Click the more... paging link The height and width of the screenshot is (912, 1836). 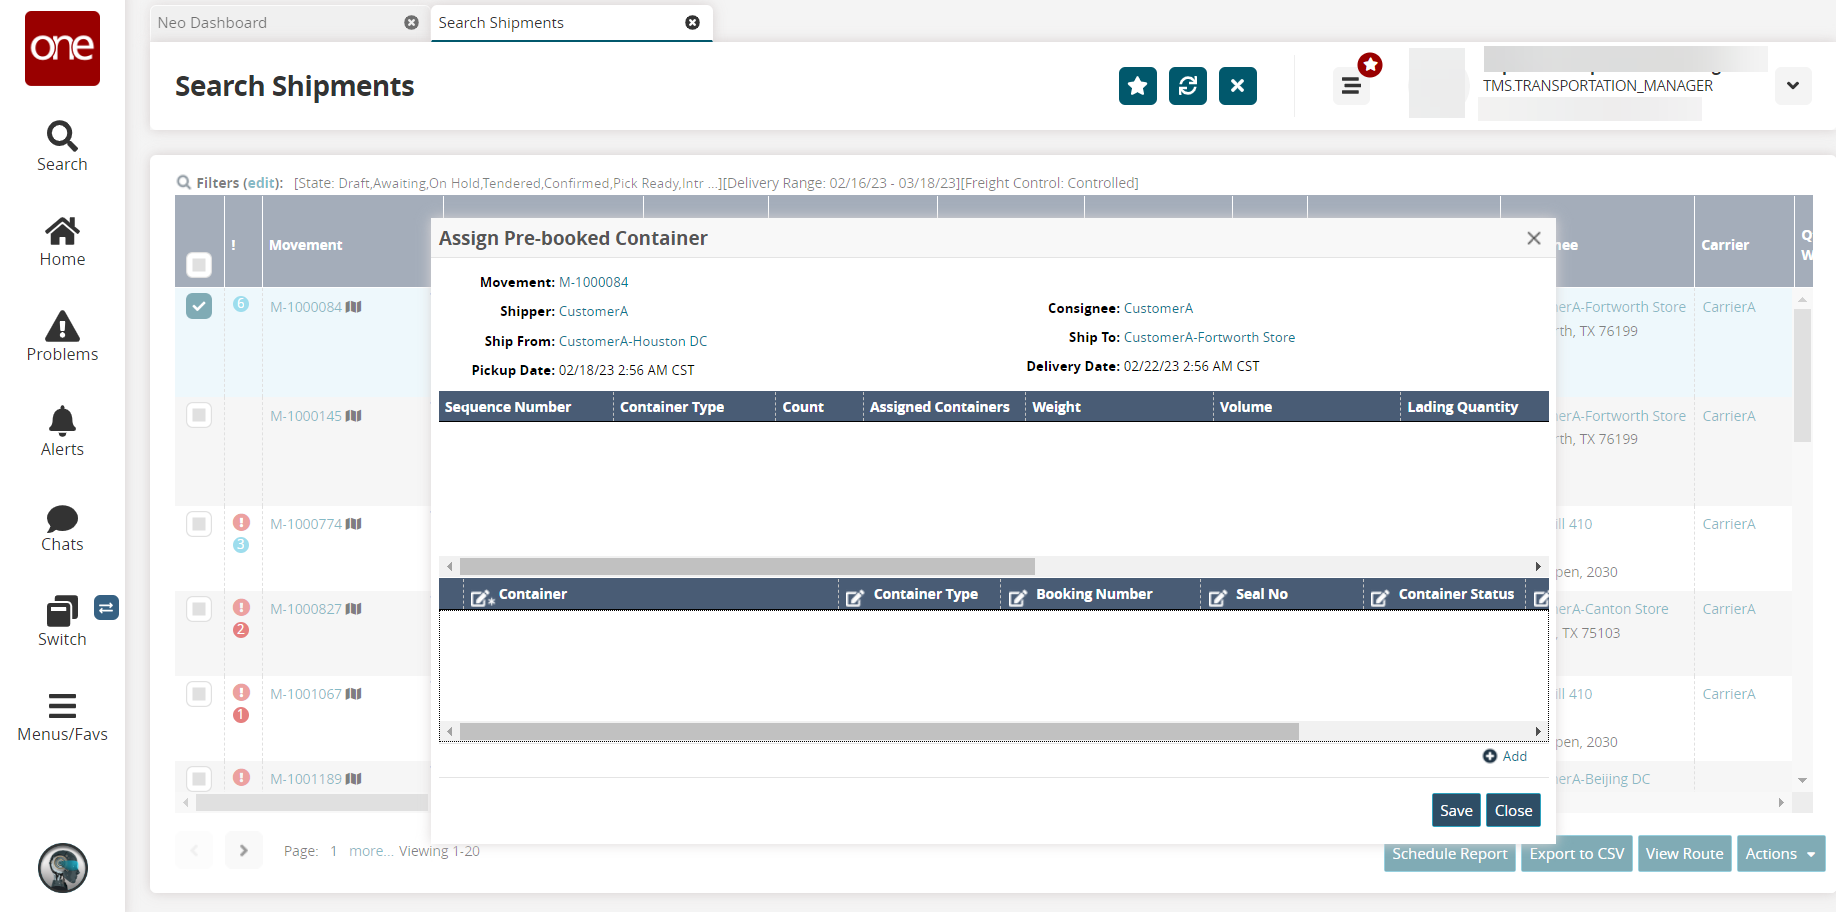click(371, 851)
